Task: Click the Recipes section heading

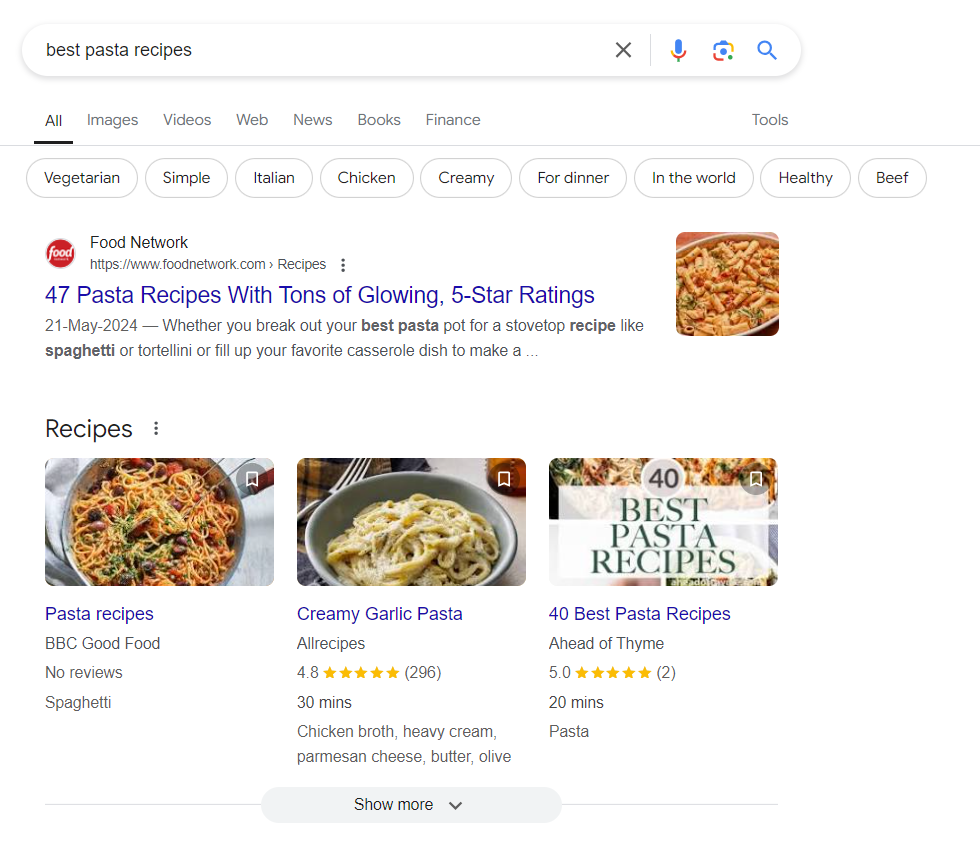Action: click(x=89, y=429)
